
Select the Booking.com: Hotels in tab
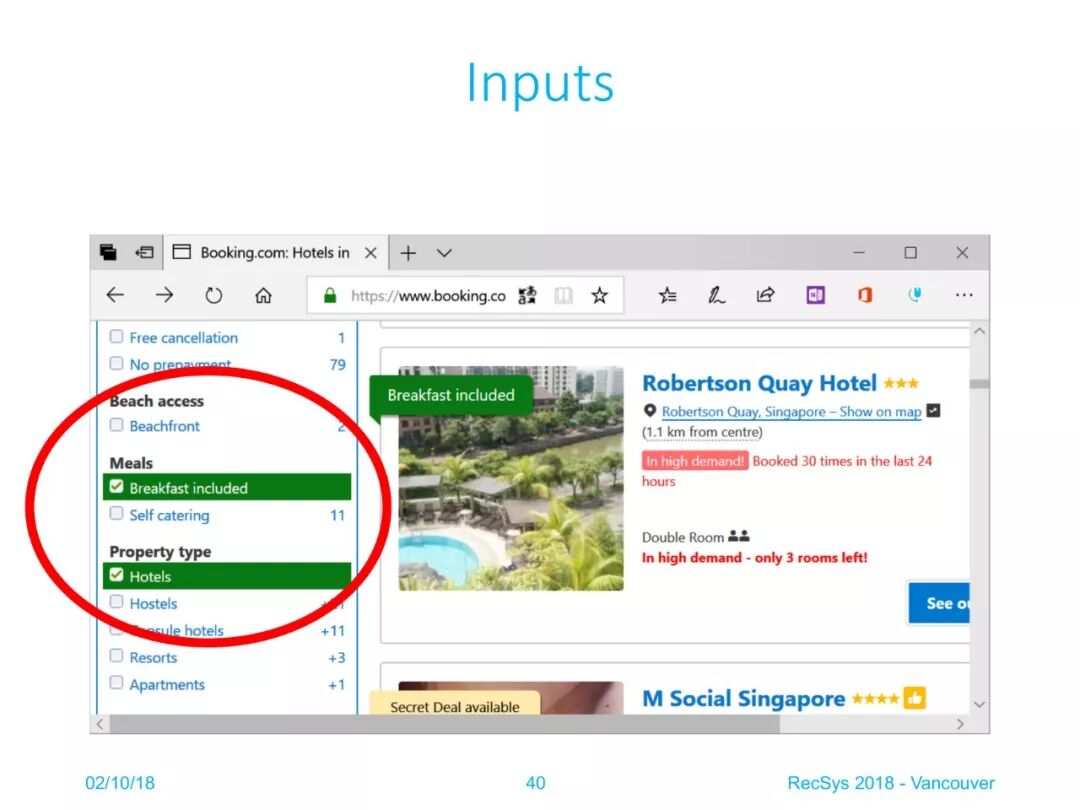click(x=275, y=253)
